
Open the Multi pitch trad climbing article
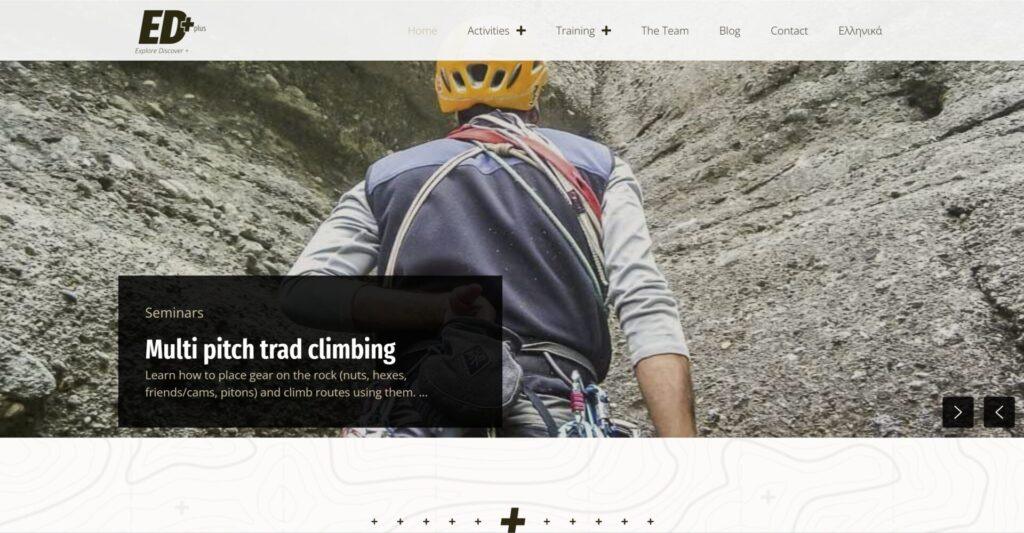click(270, 349)
